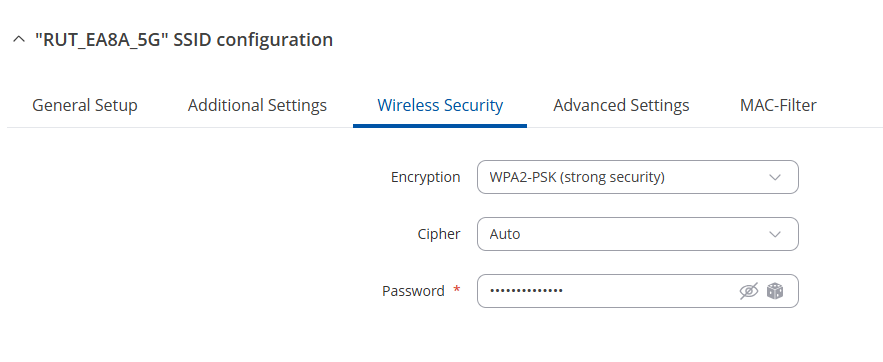Click the masked password dots
This screenshot has height=362, width=883.
click(x=526, y=291)
